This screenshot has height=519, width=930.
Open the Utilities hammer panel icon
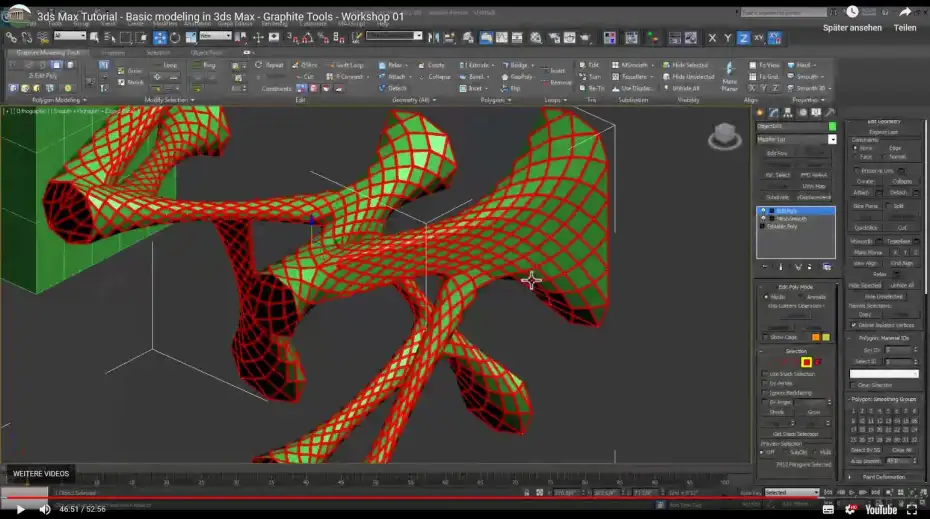pos(830,112)
